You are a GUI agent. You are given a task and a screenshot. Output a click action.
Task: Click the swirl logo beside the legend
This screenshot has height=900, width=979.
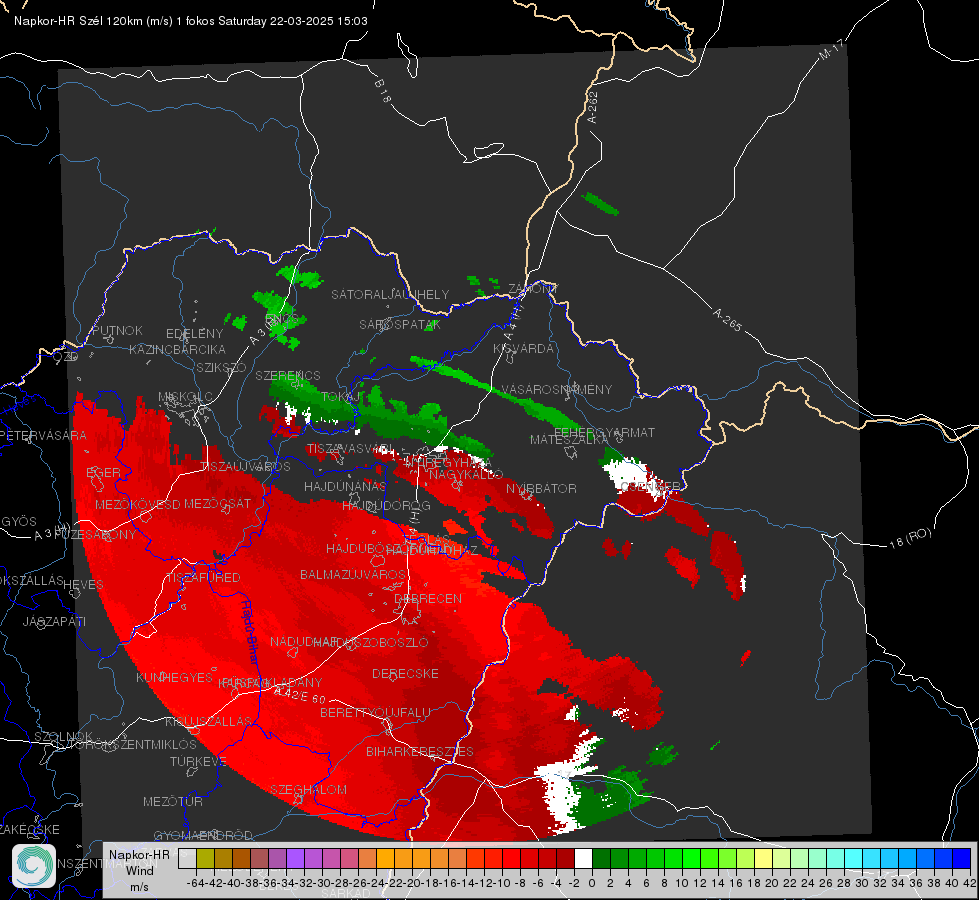(34, 866)
